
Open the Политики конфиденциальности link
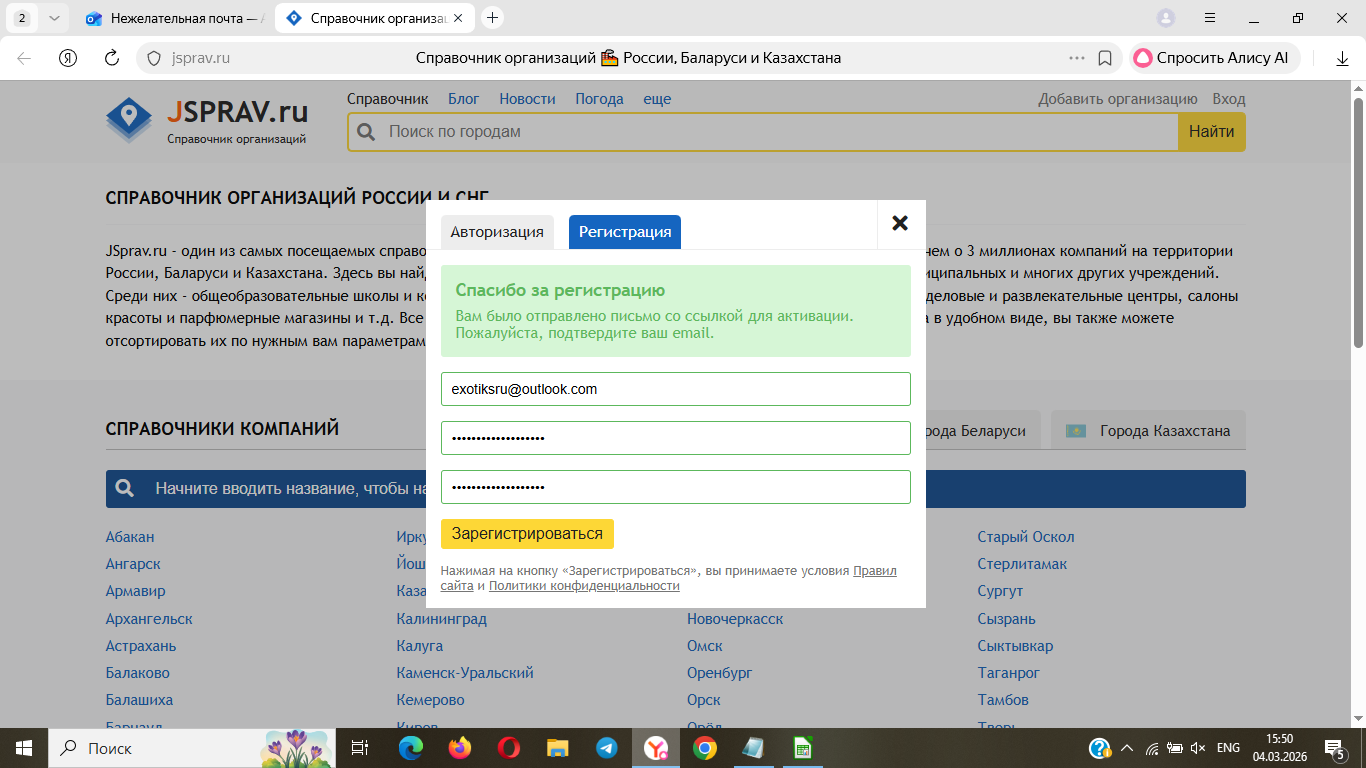tap(584, 586)
